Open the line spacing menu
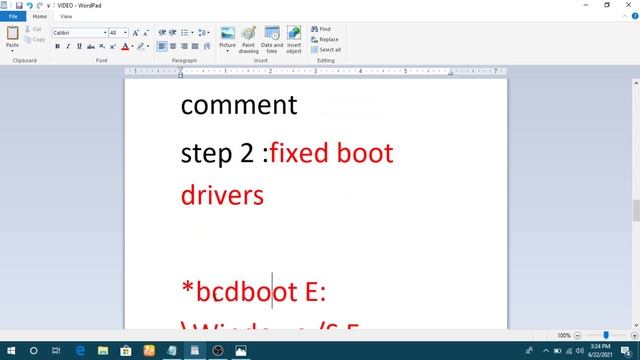This screenshot has height=360, width=640. pyautogui.click(x=204, y=33)
